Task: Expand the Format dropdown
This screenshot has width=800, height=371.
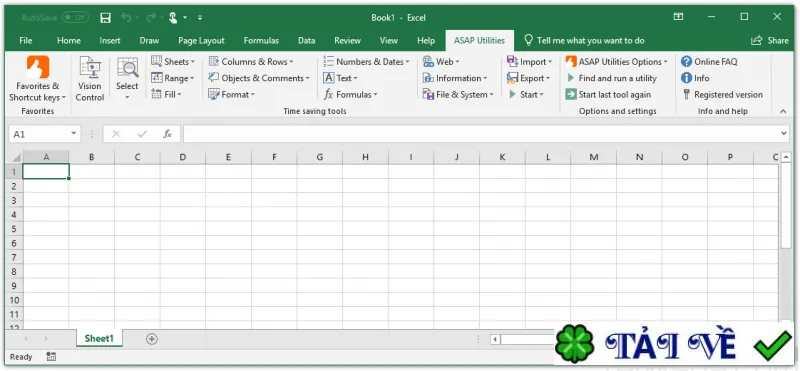Action: [x=231, y=94]
